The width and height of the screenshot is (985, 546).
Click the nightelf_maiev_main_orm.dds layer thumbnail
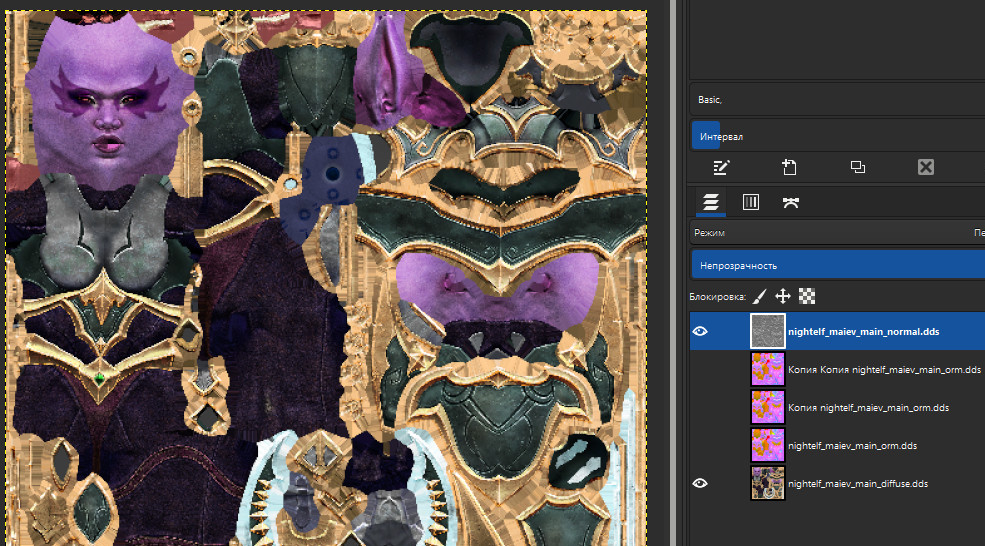(767, 445)
